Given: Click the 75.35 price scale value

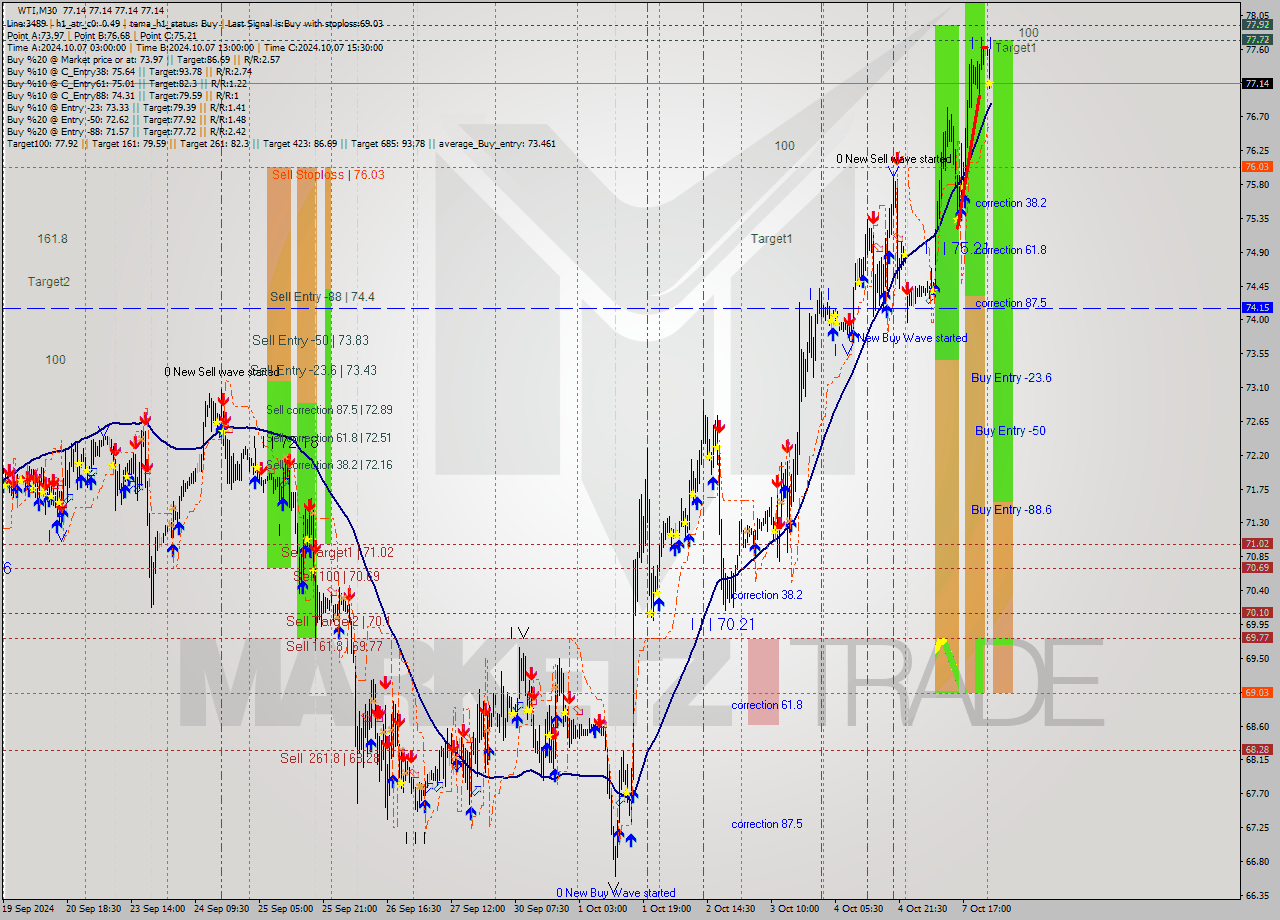Looking at the screenshot, I should click(1257, 218).
